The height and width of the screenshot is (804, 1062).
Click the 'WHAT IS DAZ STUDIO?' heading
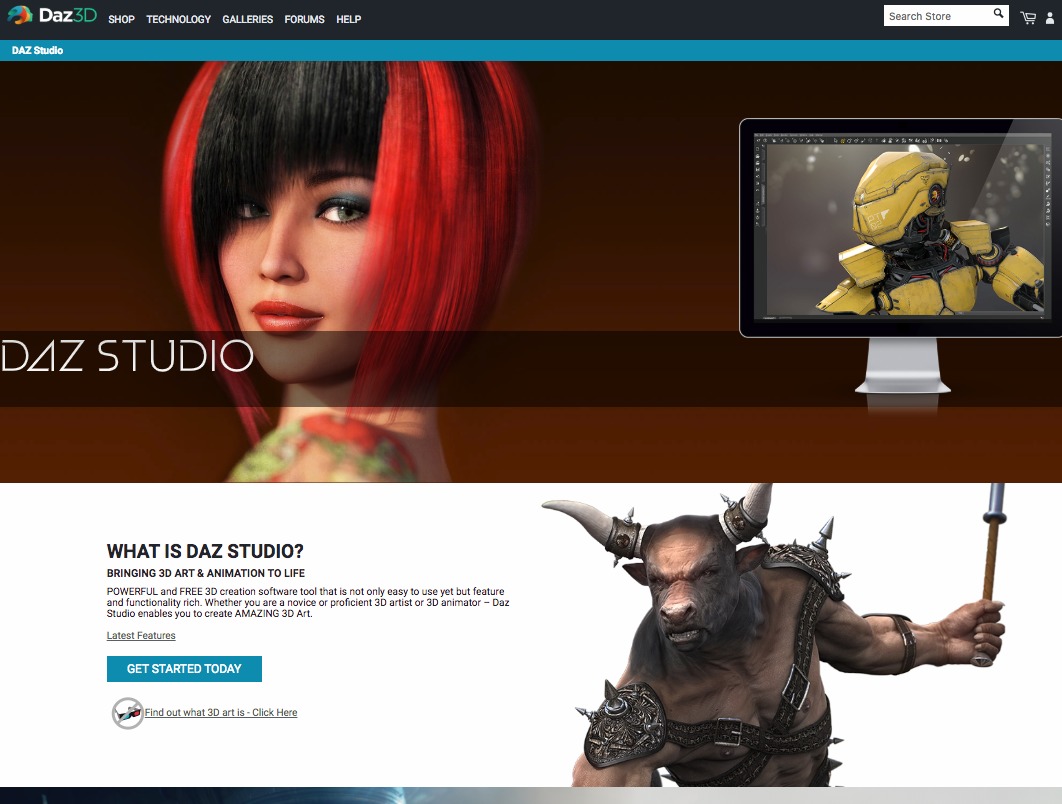pyautogui.click(x=205, y=551)
